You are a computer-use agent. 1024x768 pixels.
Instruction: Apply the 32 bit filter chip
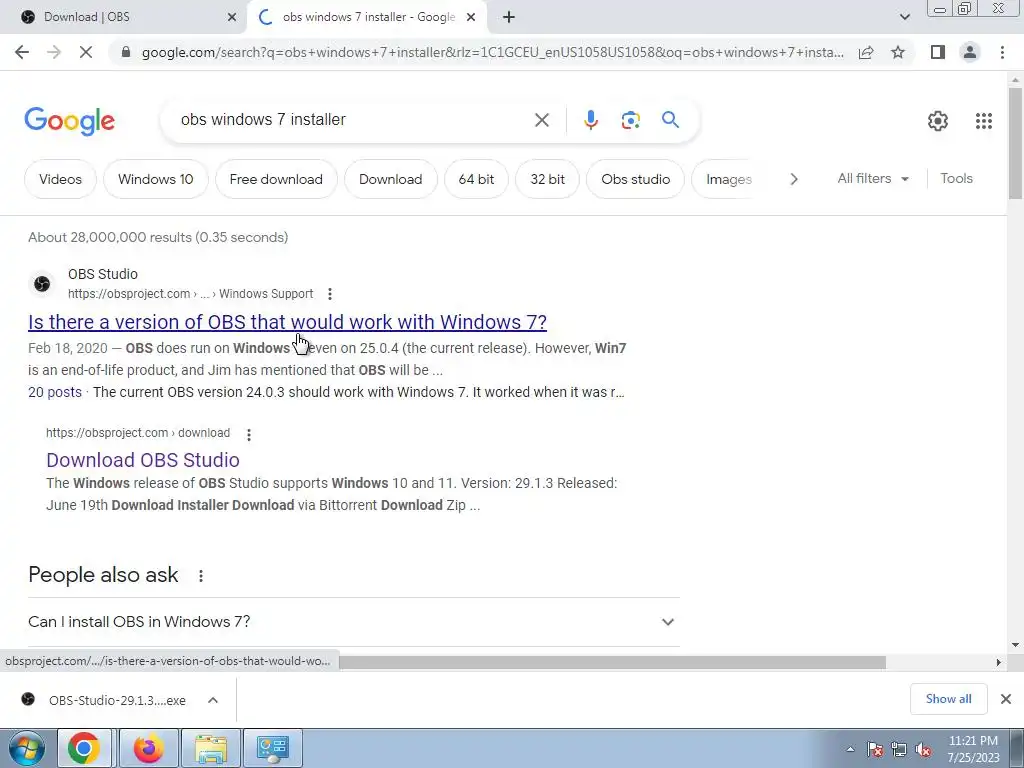(547, 179)
